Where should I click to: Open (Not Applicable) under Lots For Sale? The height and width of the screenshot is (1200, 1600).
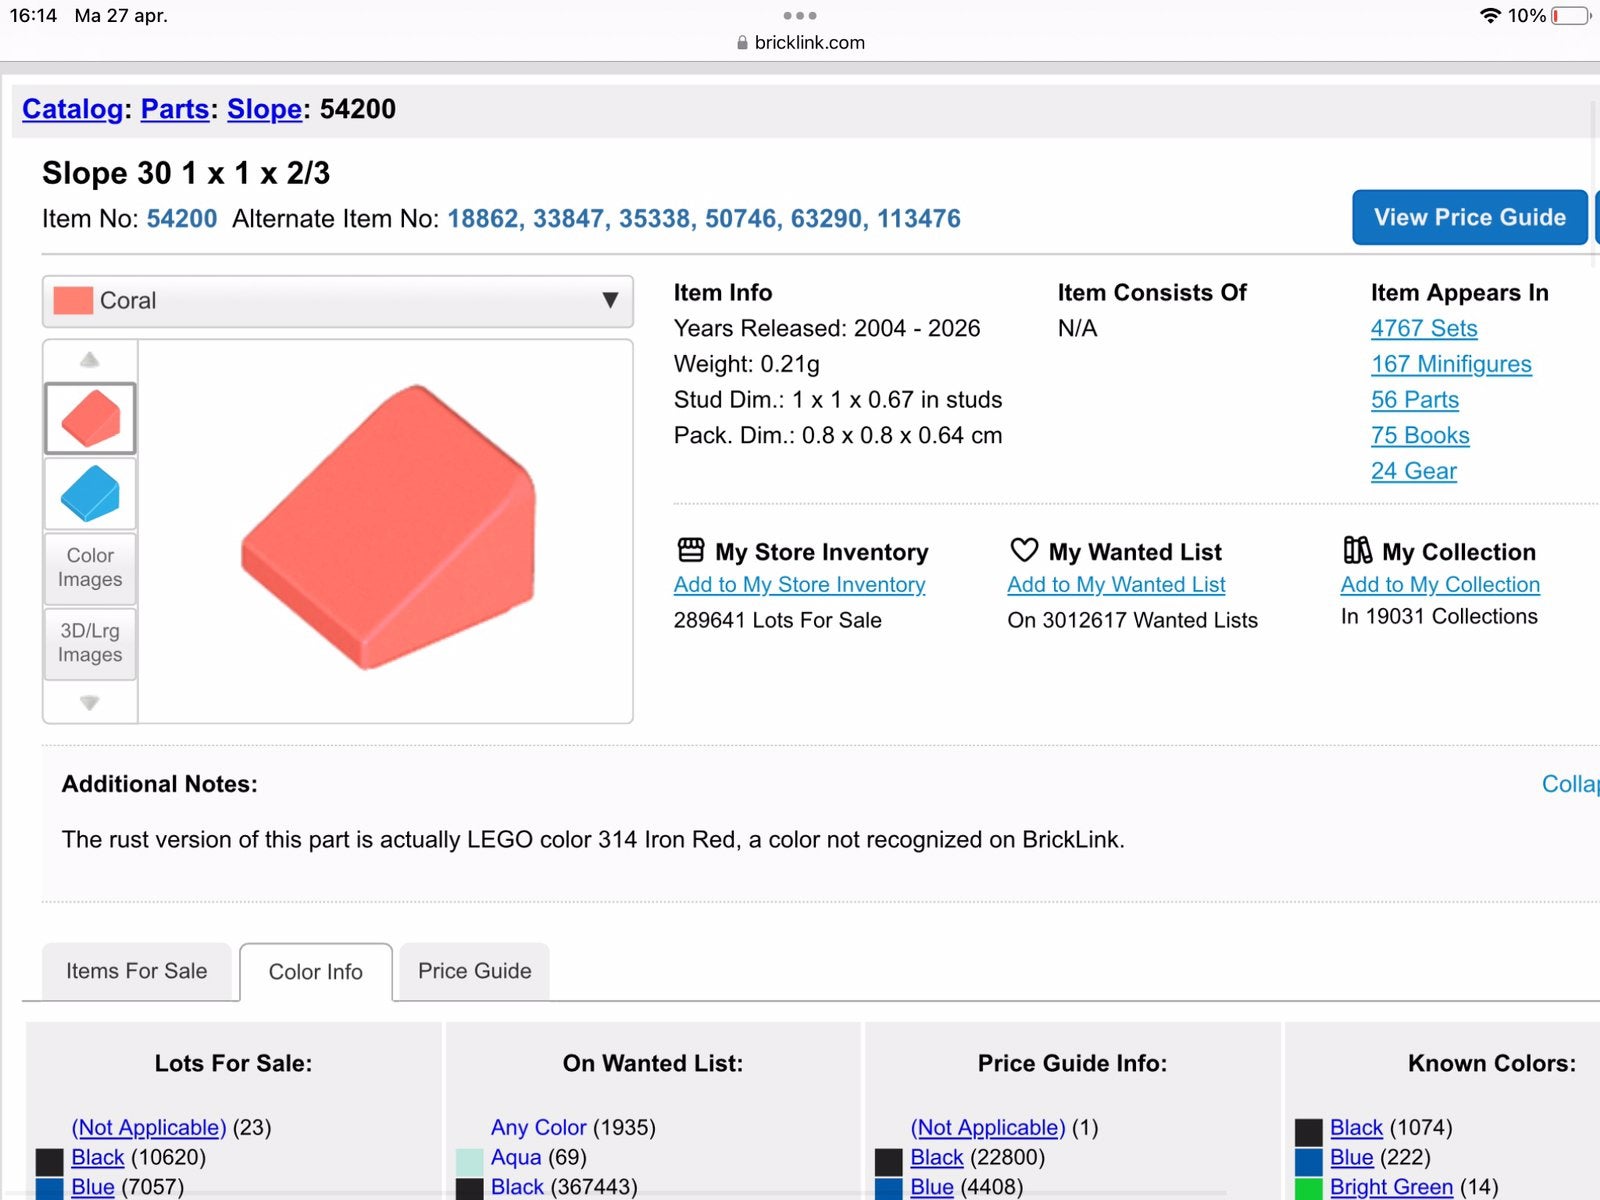149,1128
